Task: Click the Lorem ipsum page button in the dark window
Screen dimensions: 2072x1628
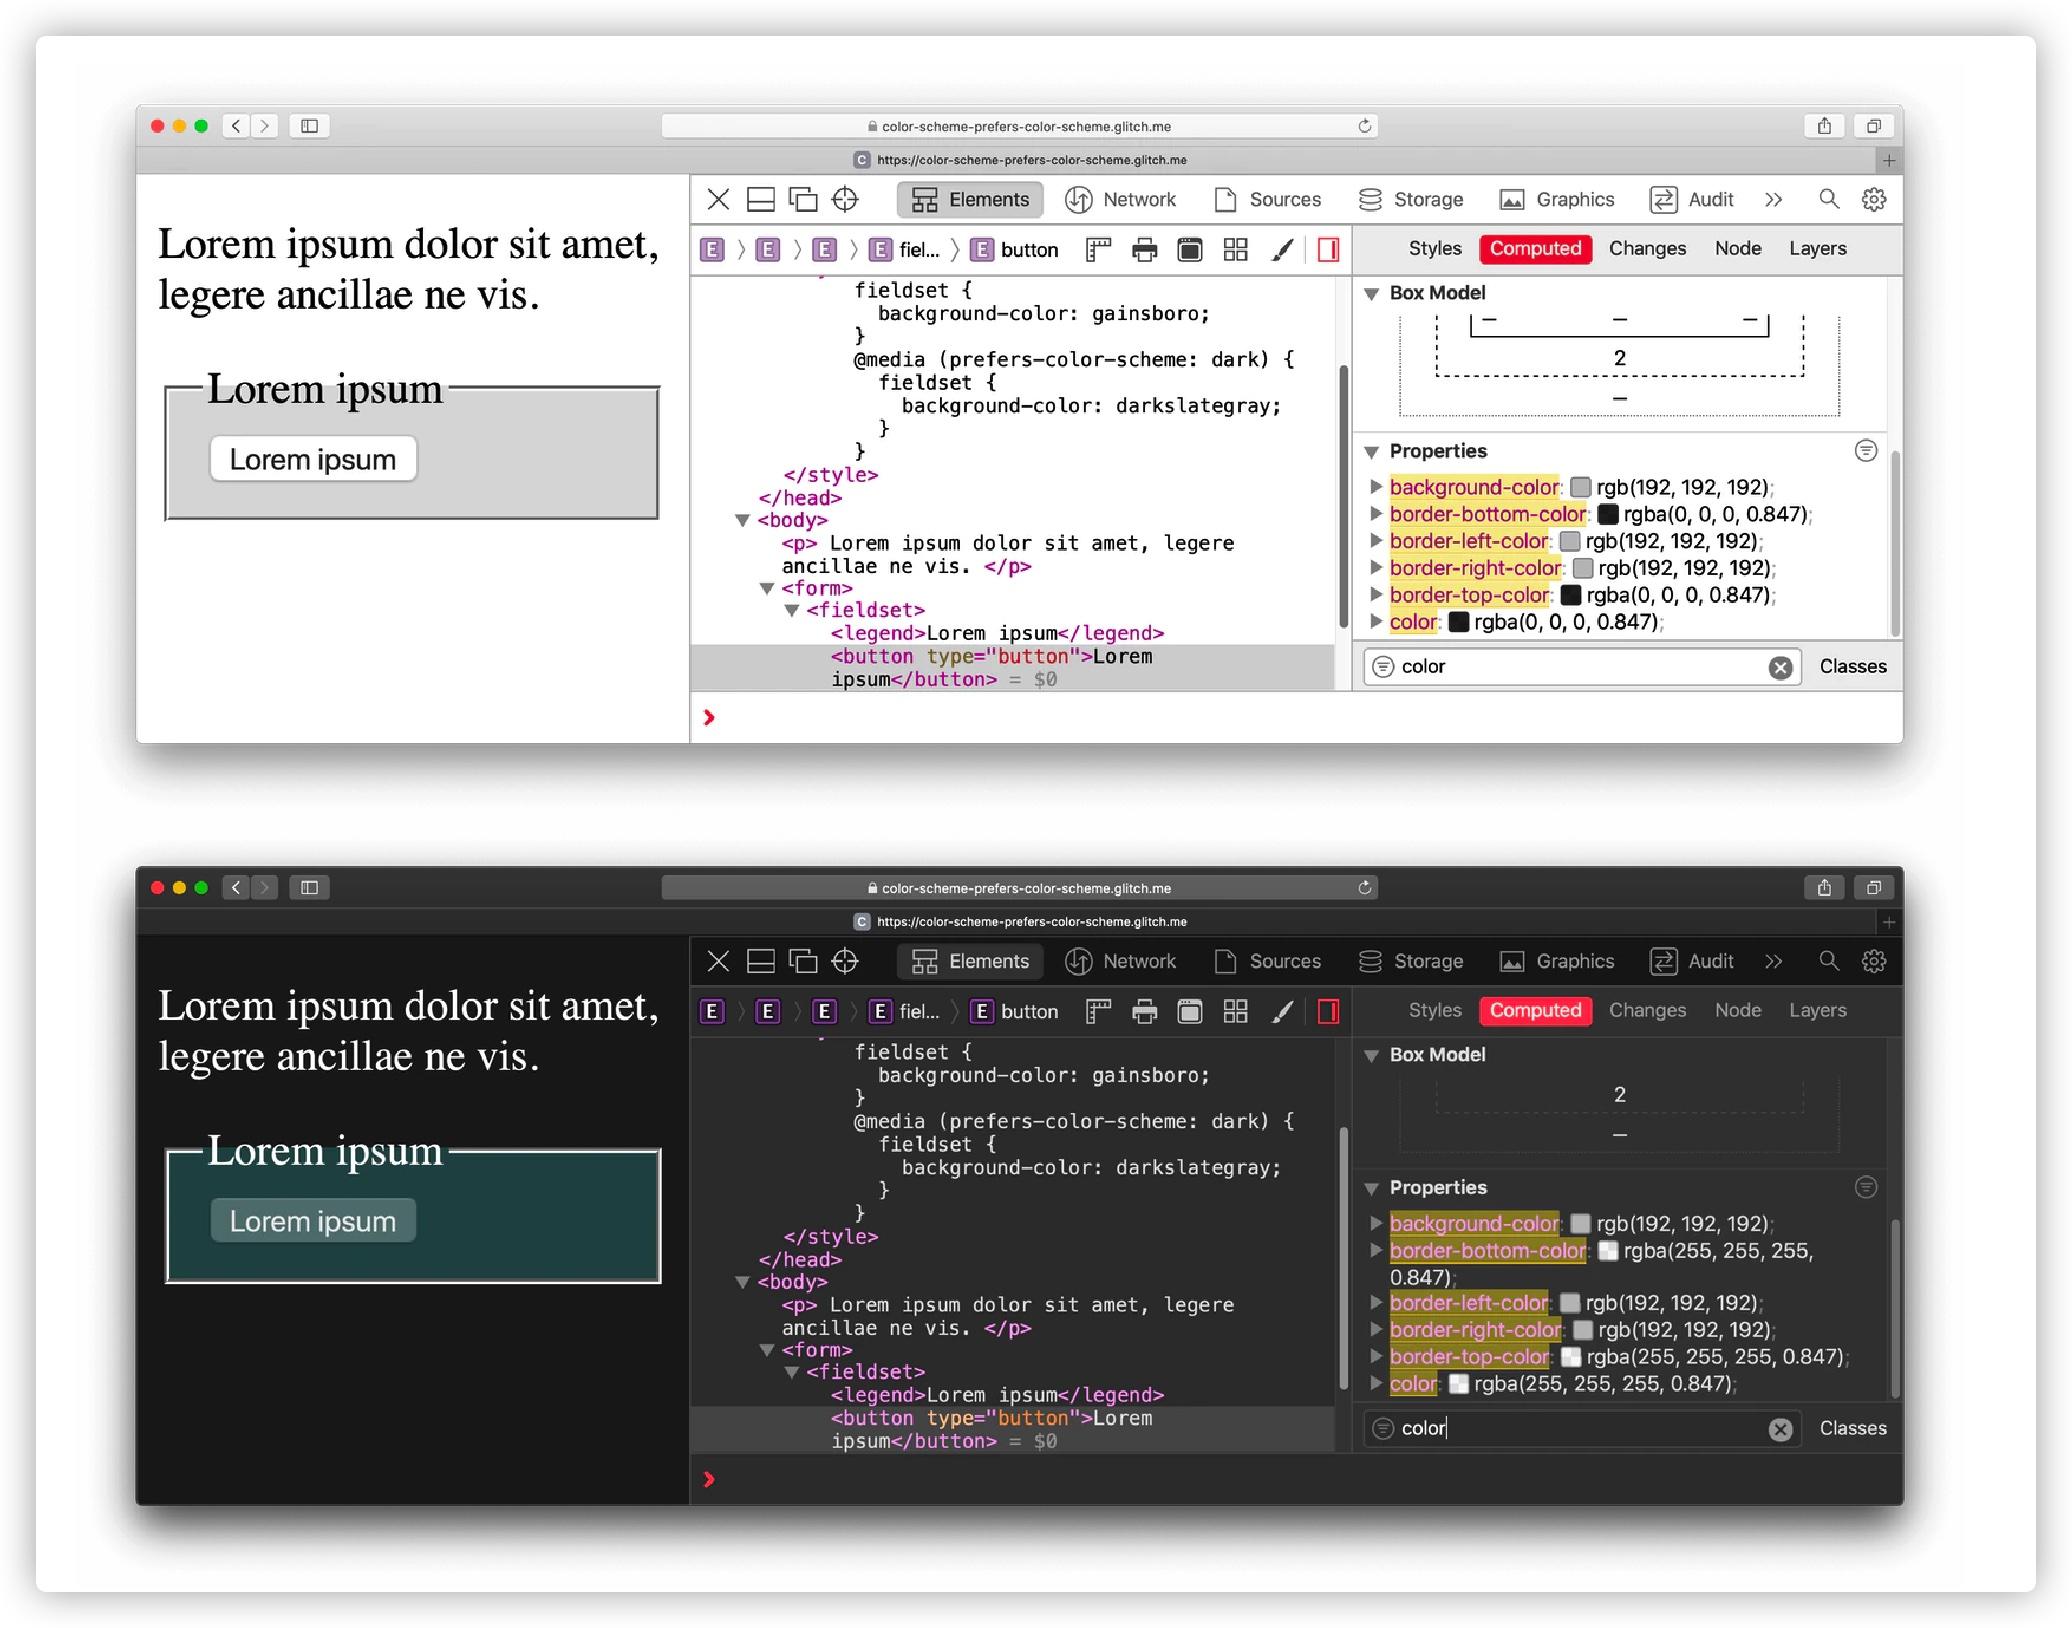Action: point(313,1221)
